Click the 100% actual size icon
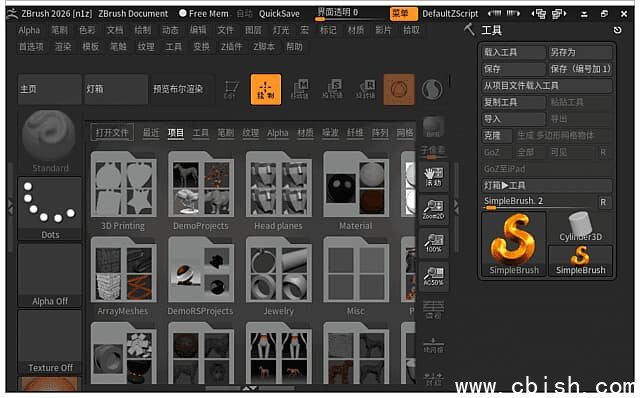Screen dimensions: 640x398 (433, 243)
